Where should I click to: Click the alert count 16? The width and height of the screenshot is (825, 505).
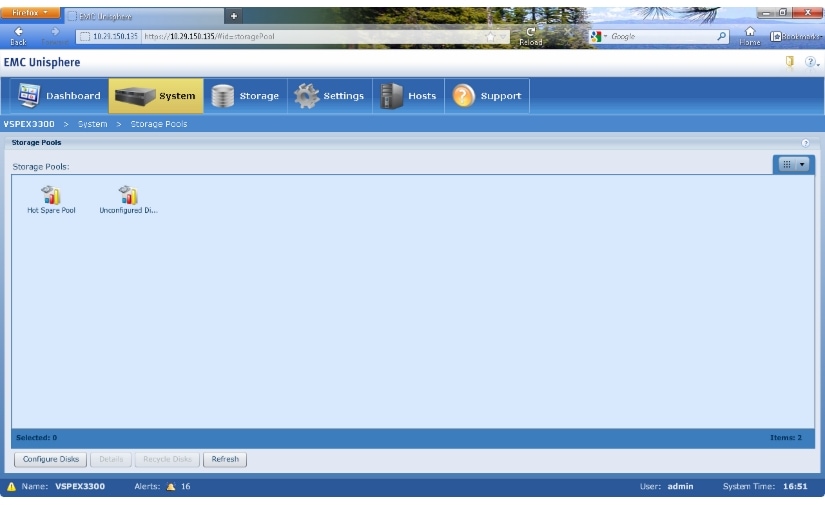coord(186,487)
